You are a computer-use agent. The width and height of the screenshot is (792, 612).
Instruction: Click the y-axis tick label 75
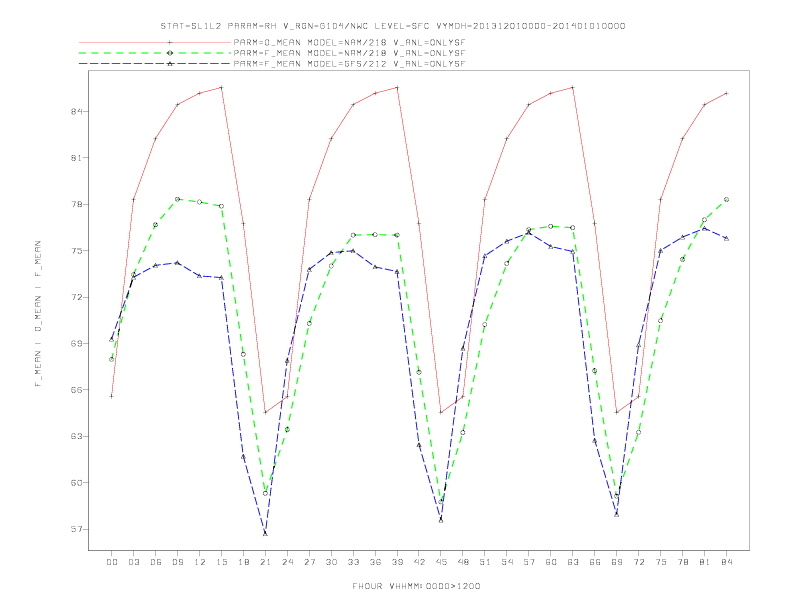pos(76,250)
